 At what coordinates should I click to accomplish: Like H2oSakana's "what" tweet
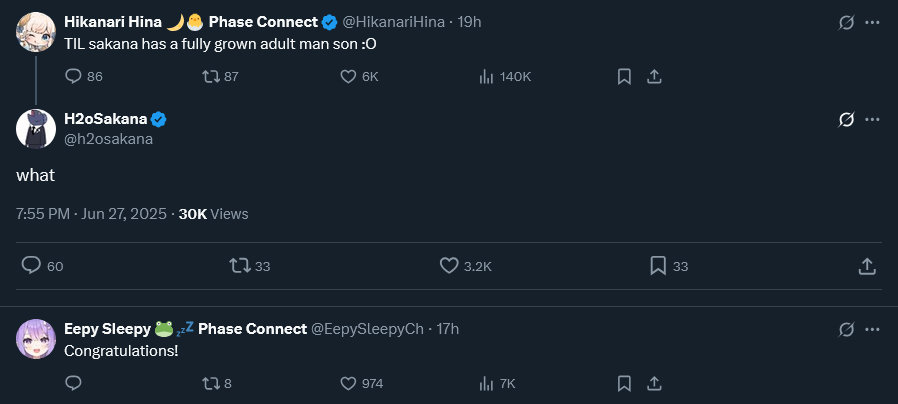(x=449, y=266)
